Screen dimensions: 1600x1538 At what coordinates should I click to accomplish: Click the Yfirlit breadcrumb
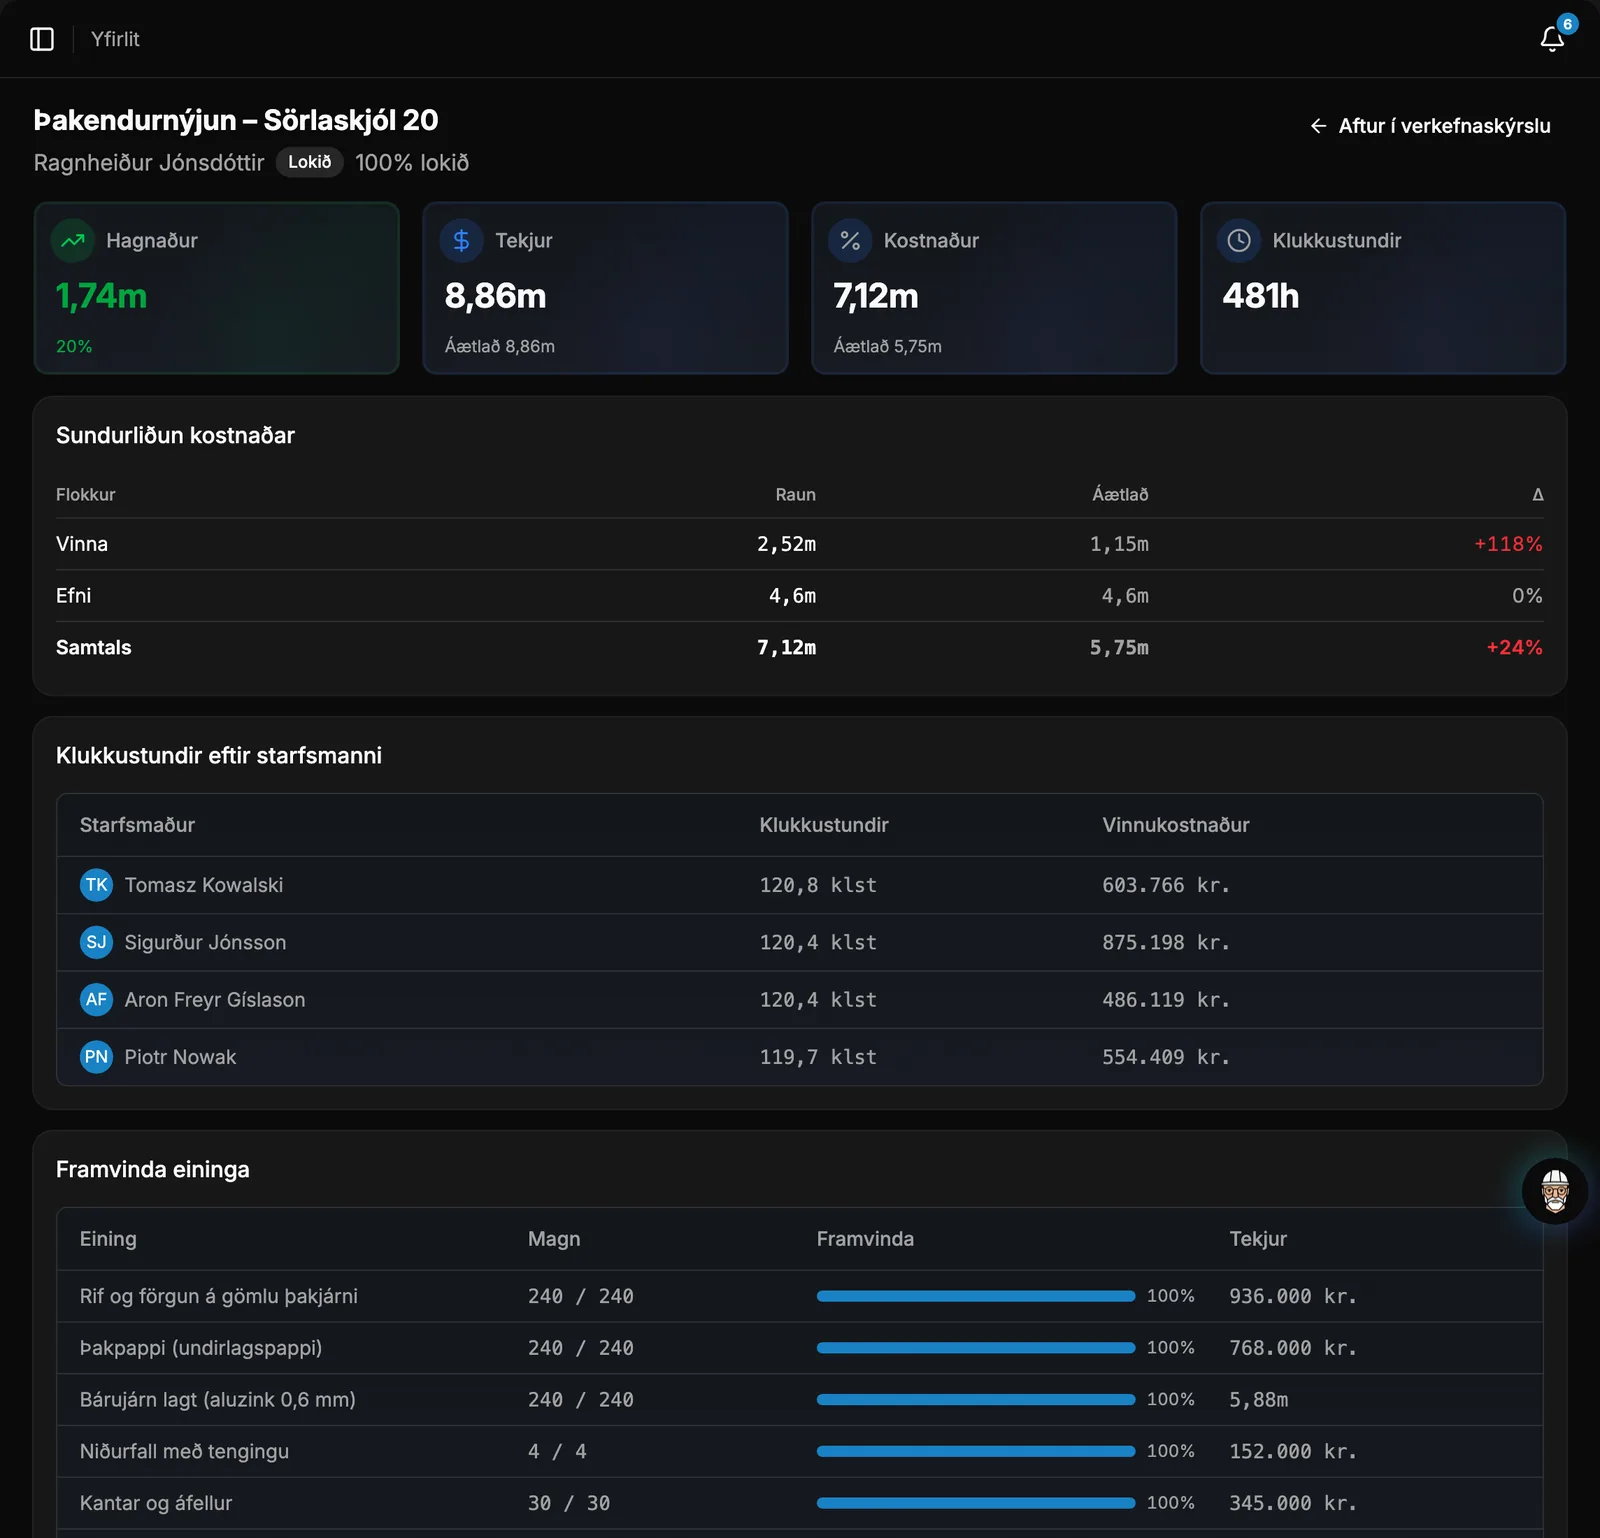pyautogui.click(x=115, y=39)
